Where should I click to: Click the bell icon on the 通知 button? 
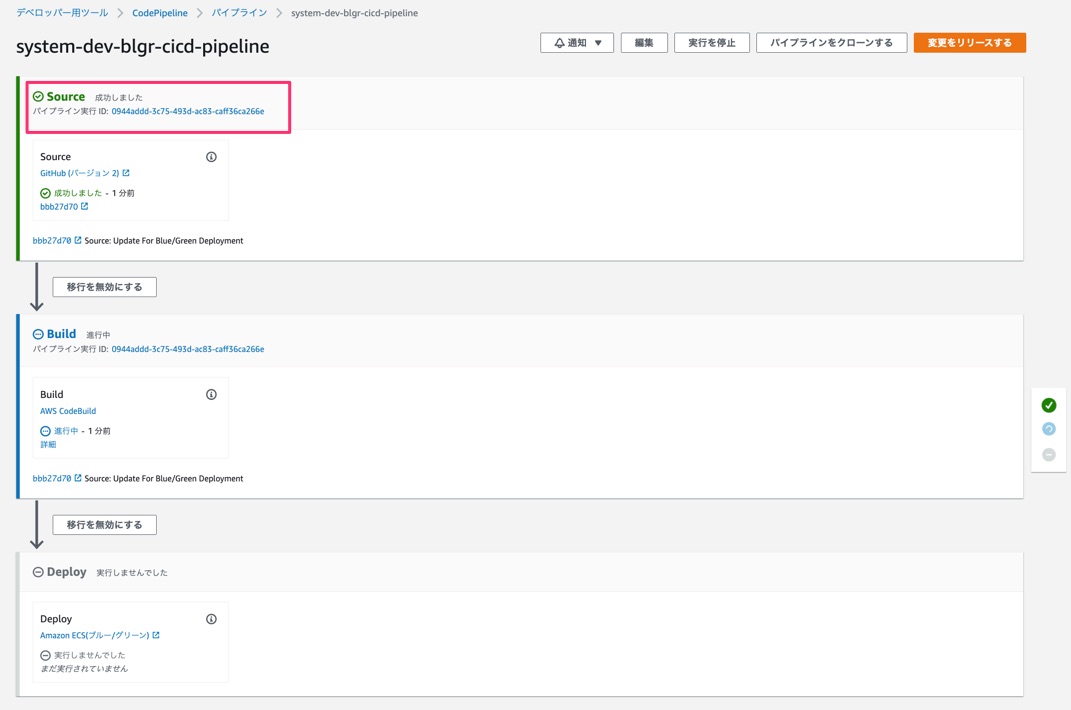pyautogui.click(x=558, y=42)
